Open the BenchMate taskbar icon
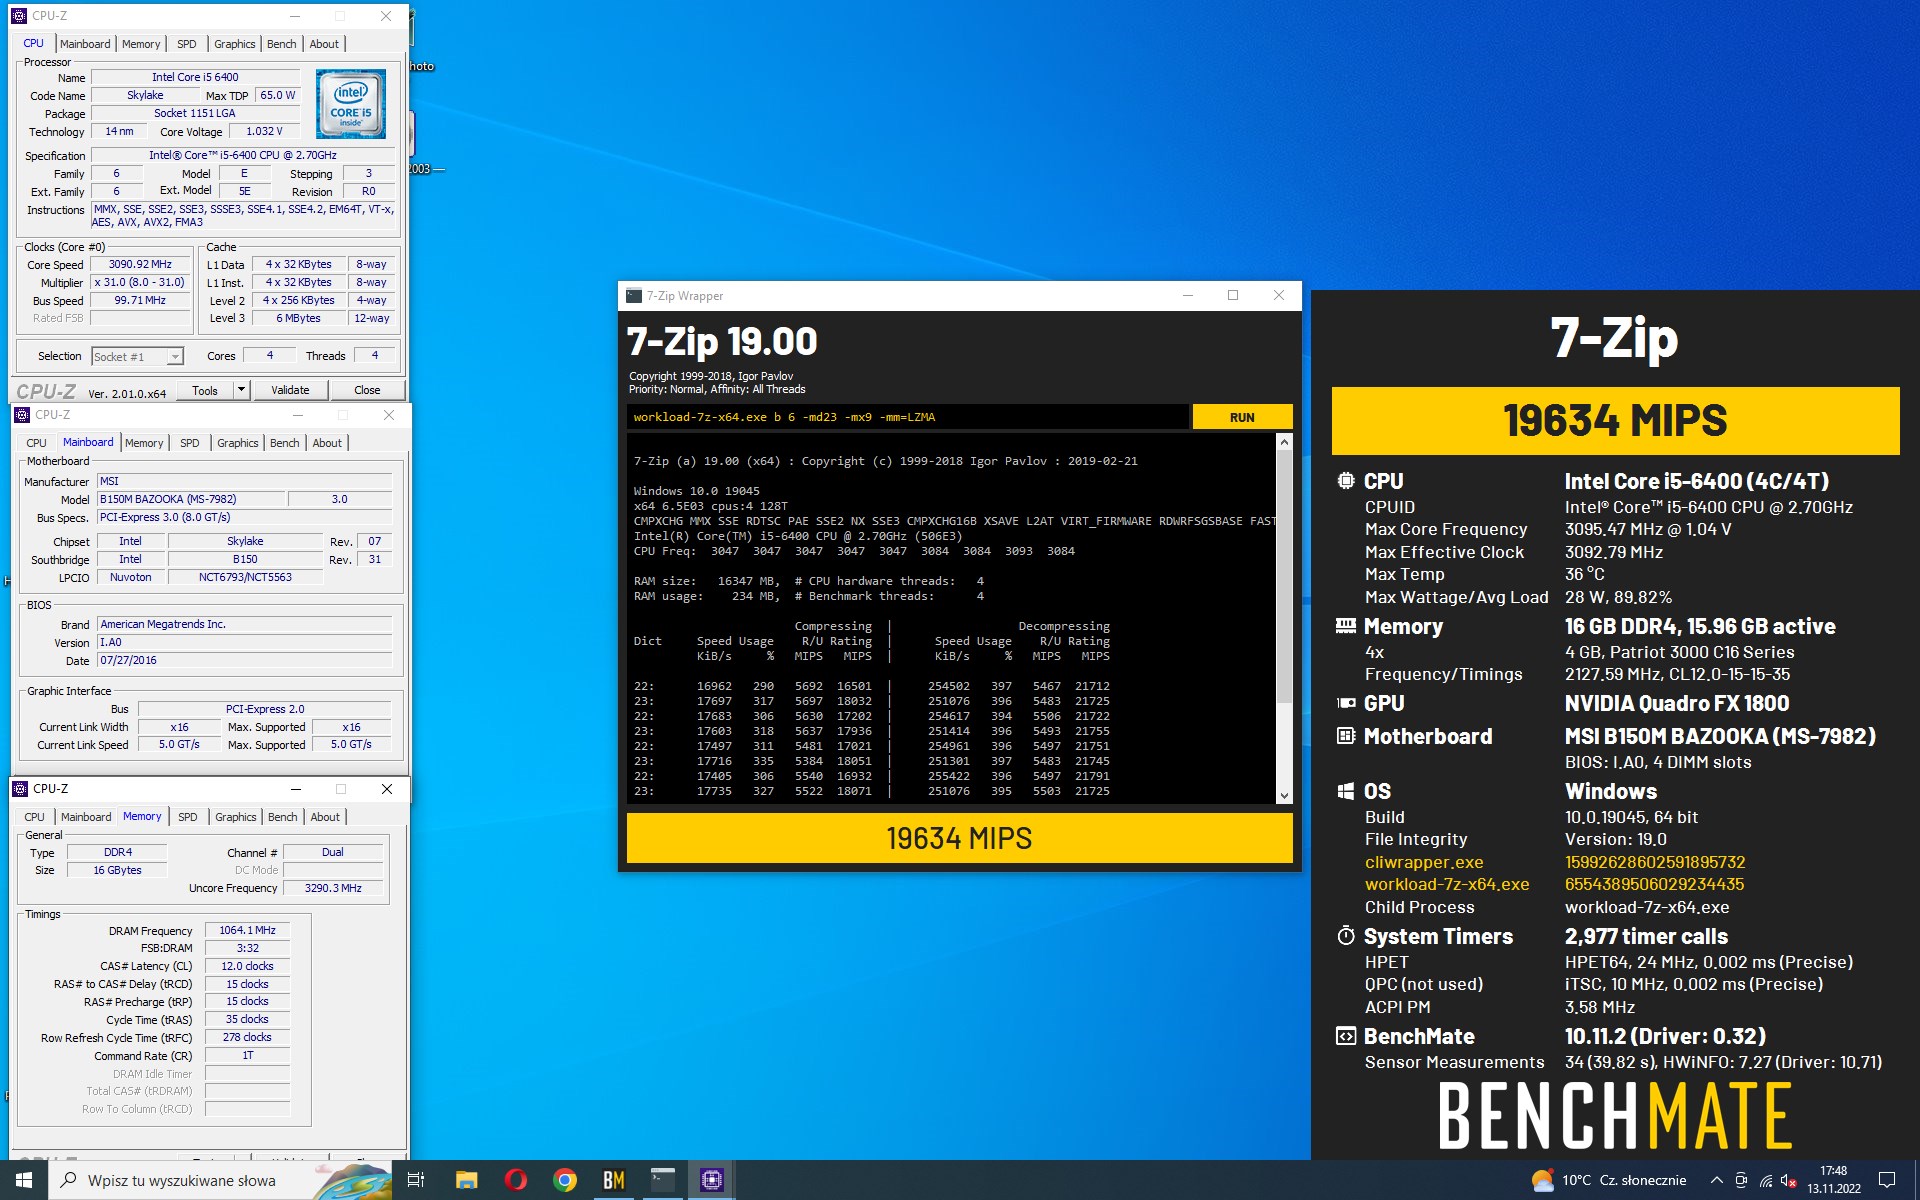1920x1200 pixels. point(614,1180)
